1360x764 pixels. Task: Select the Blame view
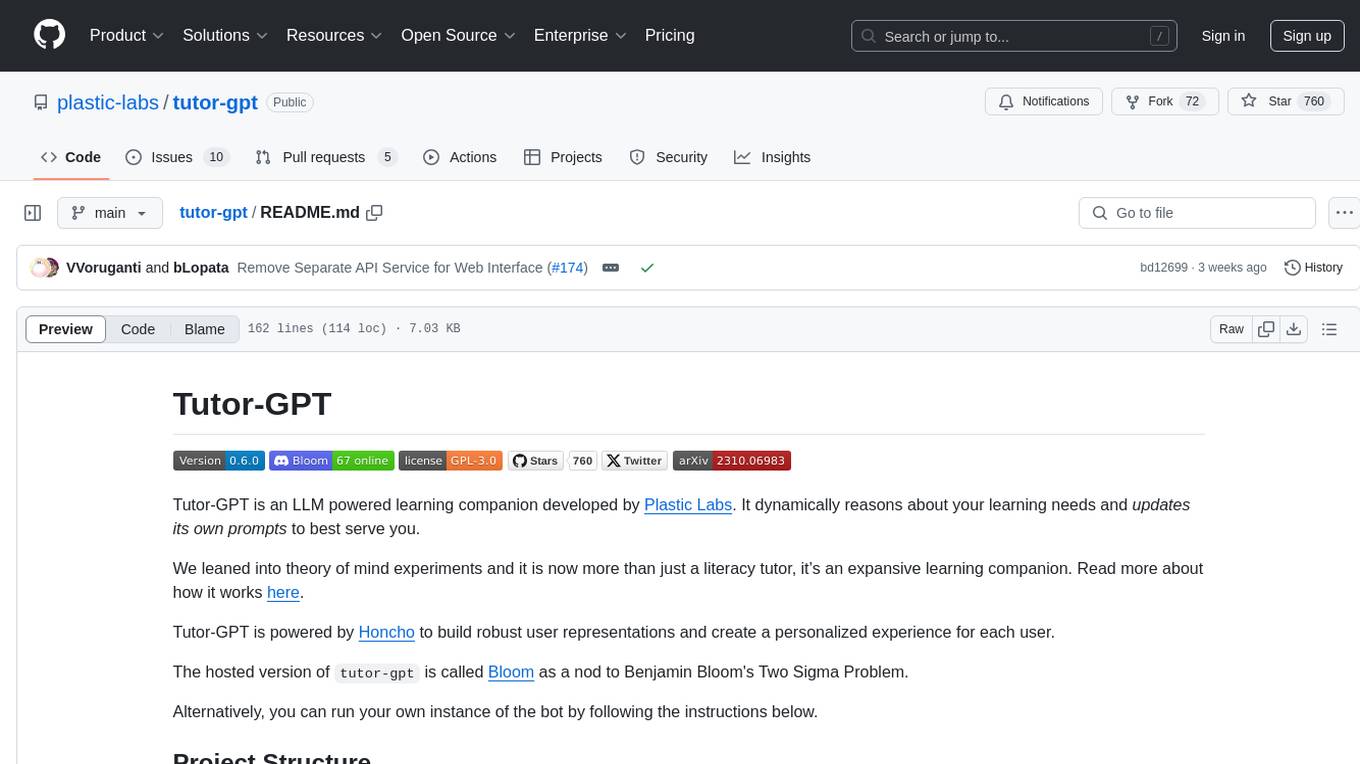click(x=204, y=329)
